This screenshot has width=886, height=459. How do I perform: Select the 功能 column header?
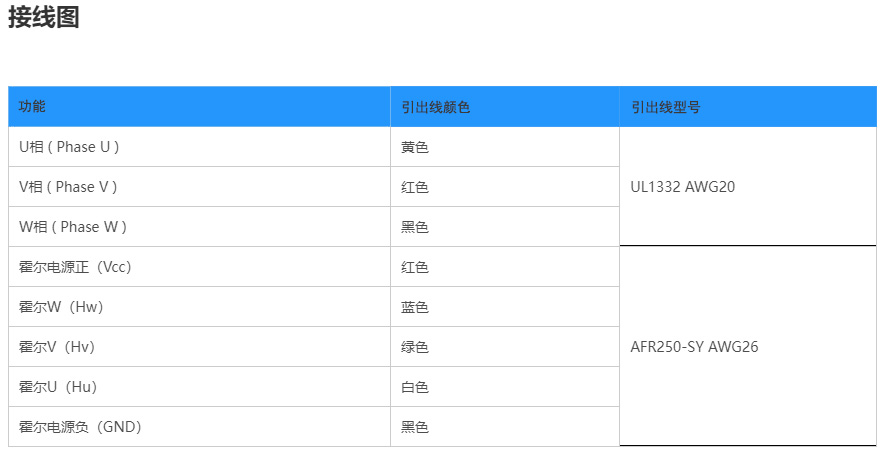(32, 106)
